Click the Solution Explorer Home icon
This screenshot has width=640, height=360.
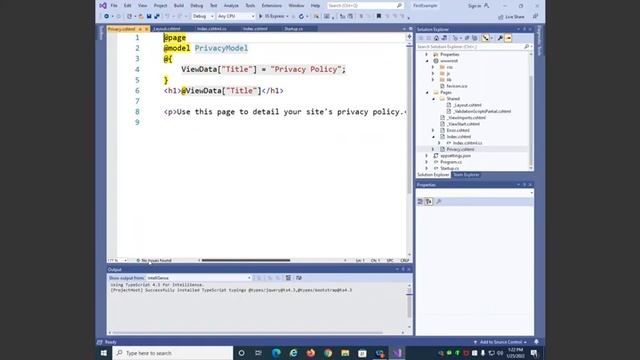click(436, 38)
